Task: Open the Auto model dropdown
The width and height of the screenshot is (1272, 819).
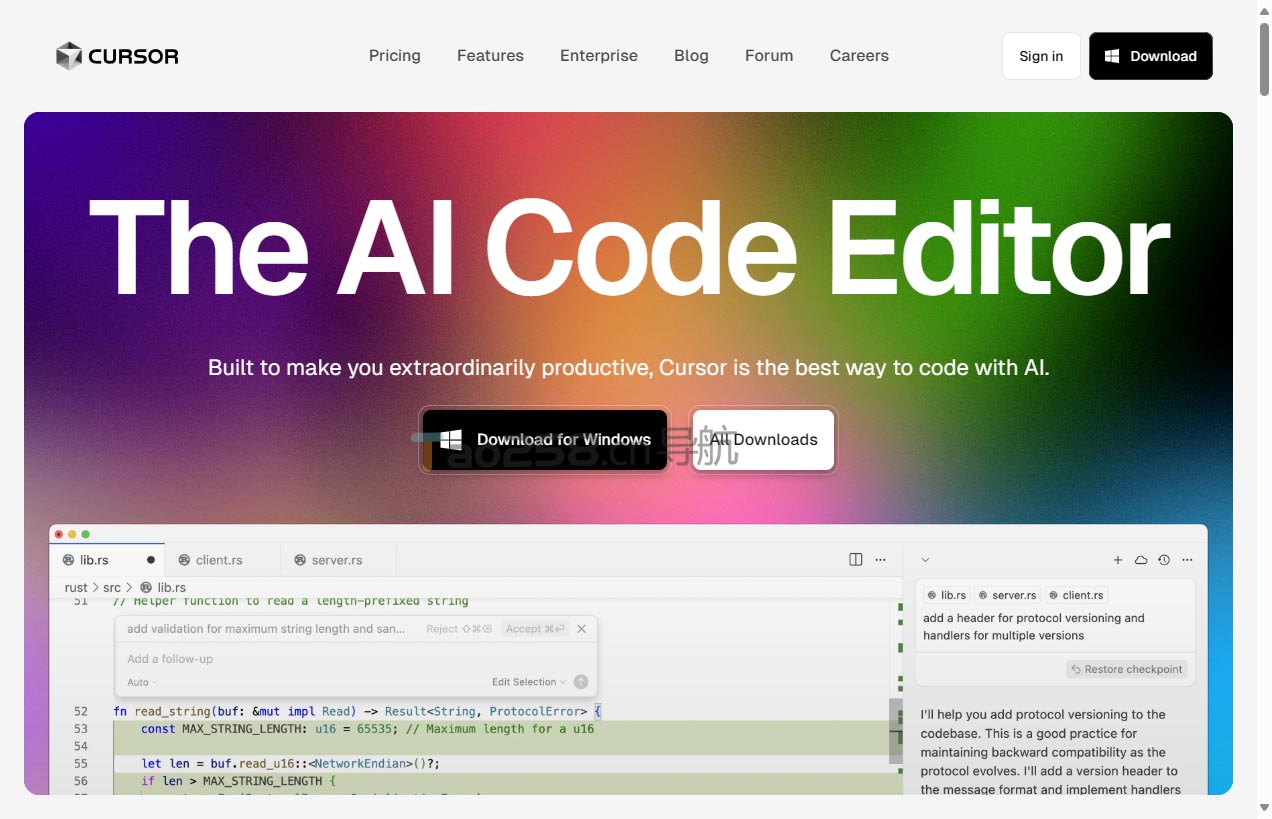Action: point(142,682)
